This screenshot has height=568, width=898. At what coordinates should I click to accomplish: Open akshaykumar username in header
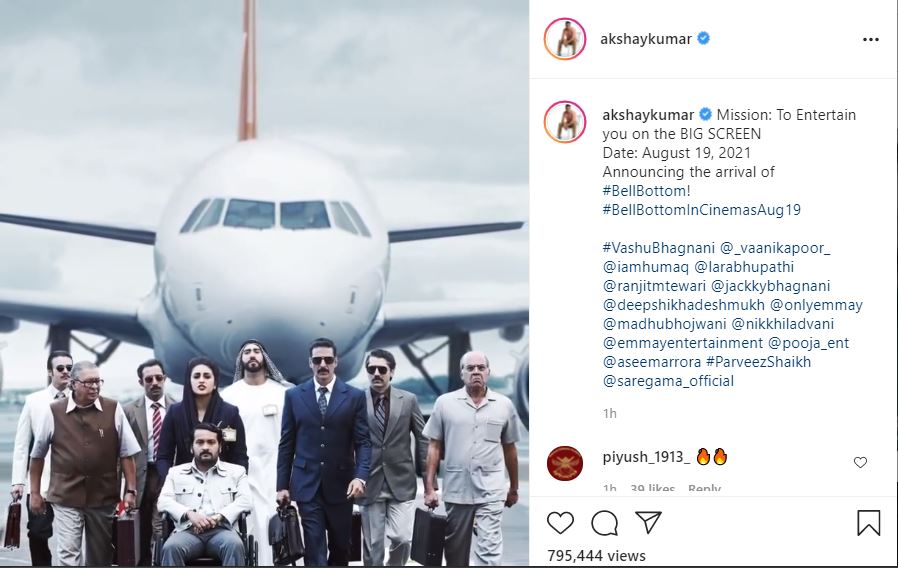pos(646,39)
